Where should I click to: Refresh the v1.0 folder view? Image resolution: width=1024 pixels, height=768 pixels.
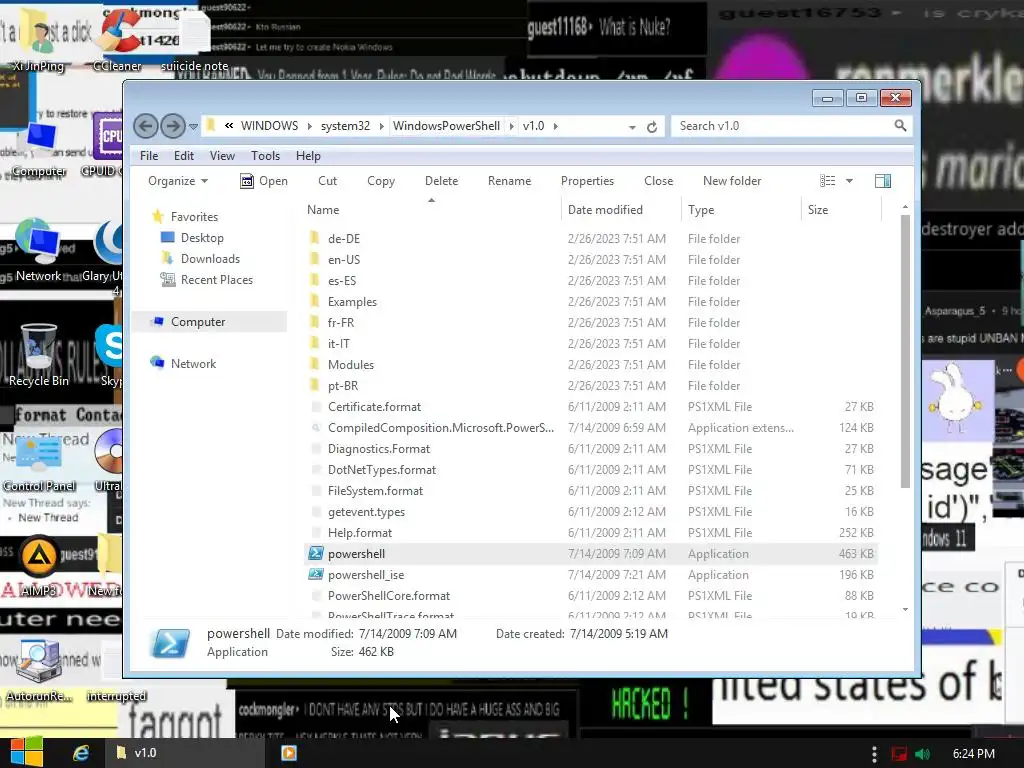[x=652, y=127]
